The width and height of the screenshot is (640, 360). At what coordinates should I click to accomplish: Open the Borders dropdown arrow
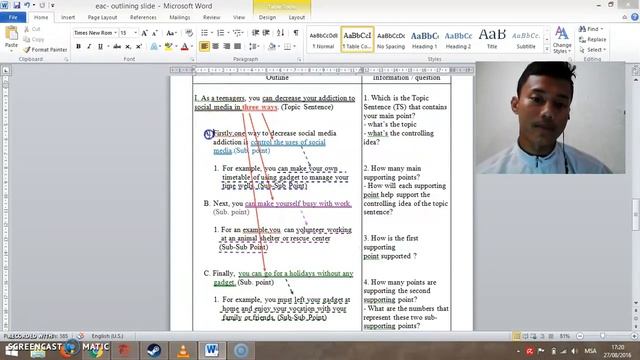(x=294, y=47)
